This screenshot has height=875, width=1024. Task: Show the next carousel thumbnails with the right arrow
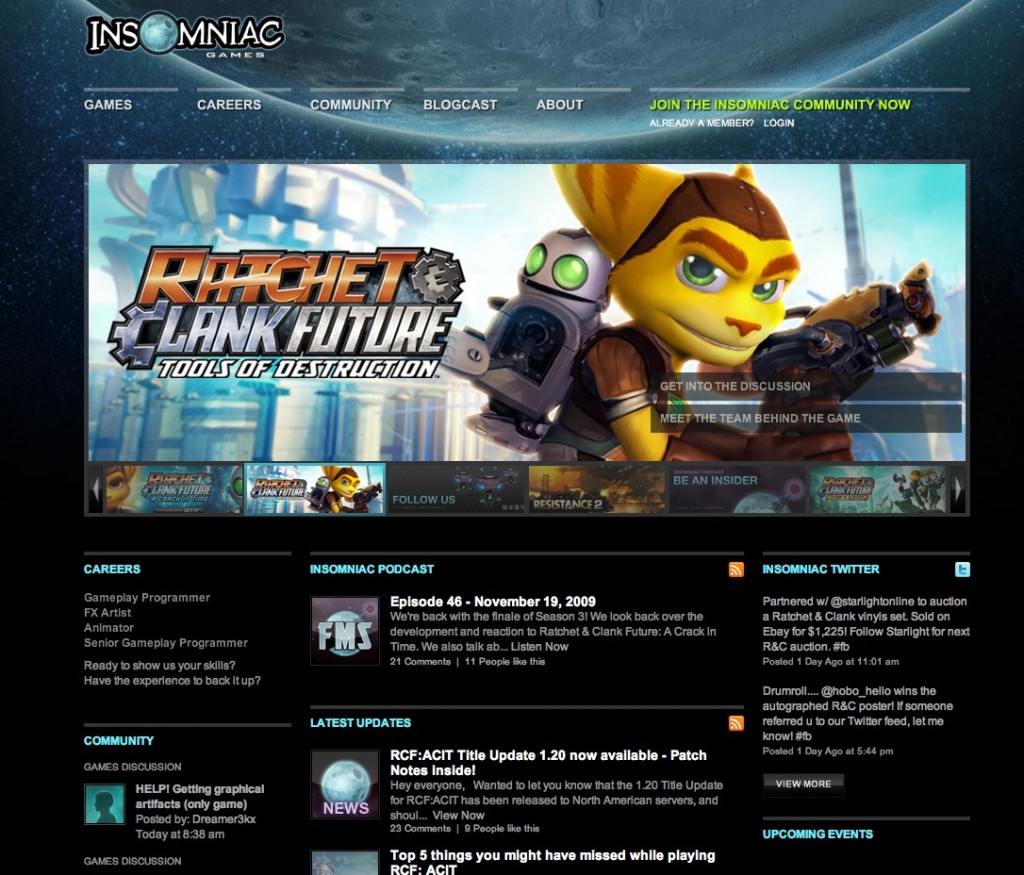click(958, 488)
